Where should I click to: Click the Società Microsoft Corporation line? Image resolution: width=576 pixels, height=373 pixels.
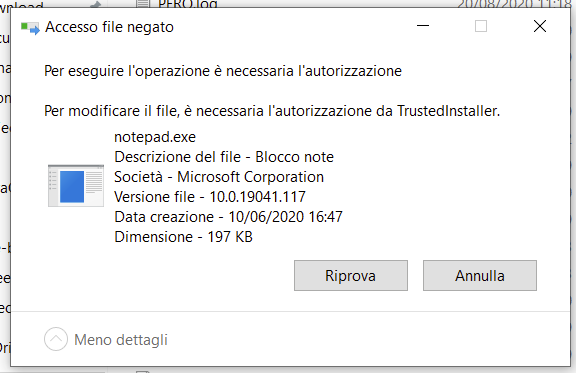tap(219, 177)
